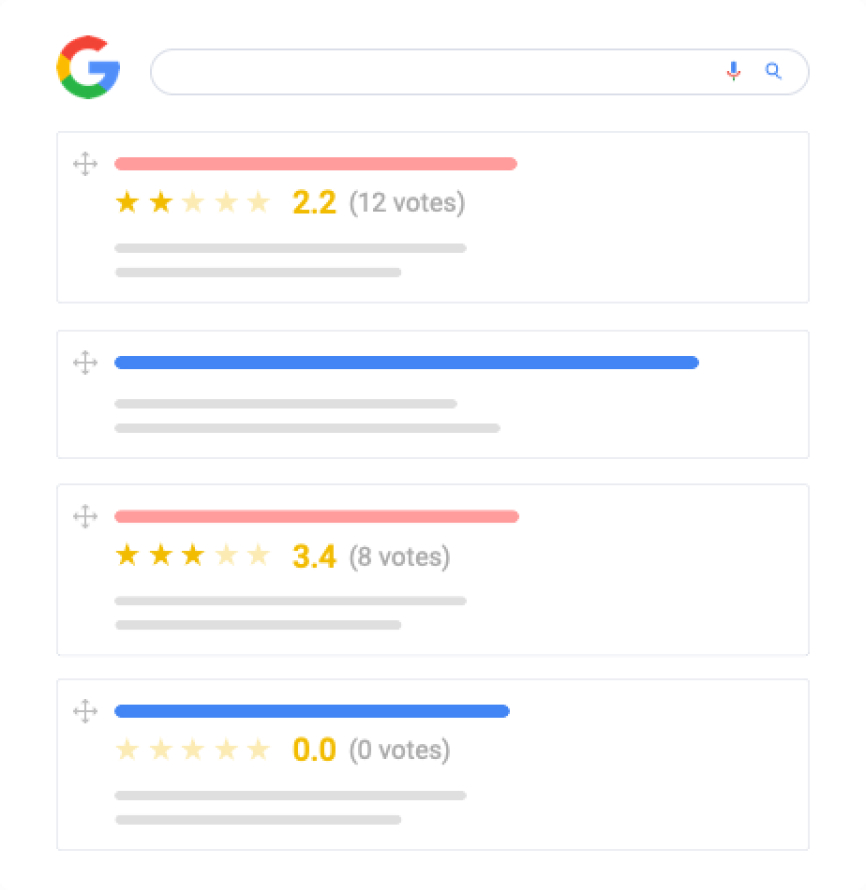
Task: Open the first result's red title link
Action: 315,164
